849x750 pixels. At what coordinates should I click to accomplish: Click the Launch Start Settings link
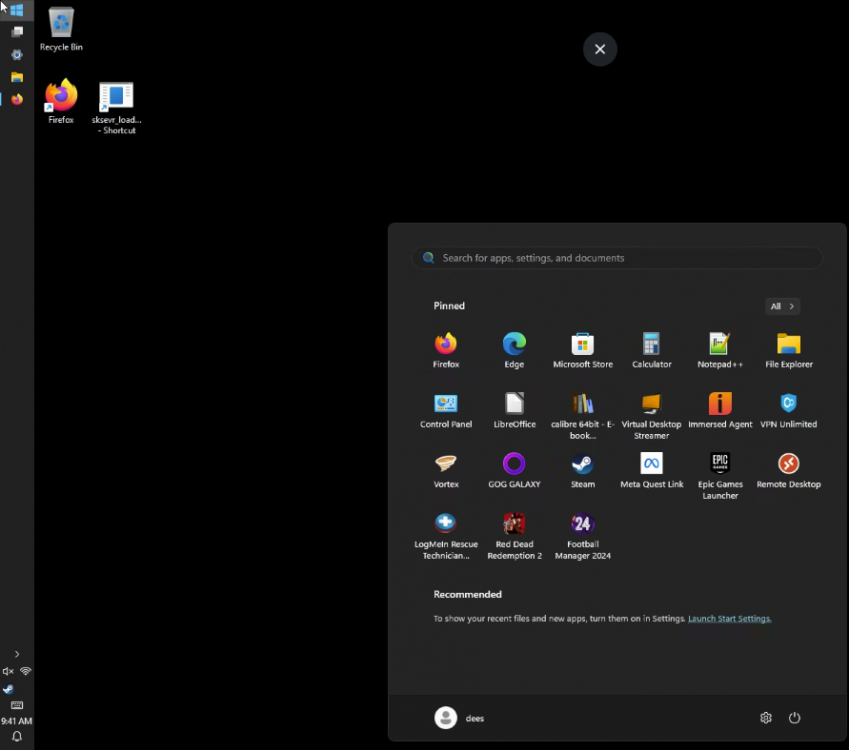click(729, 618)
